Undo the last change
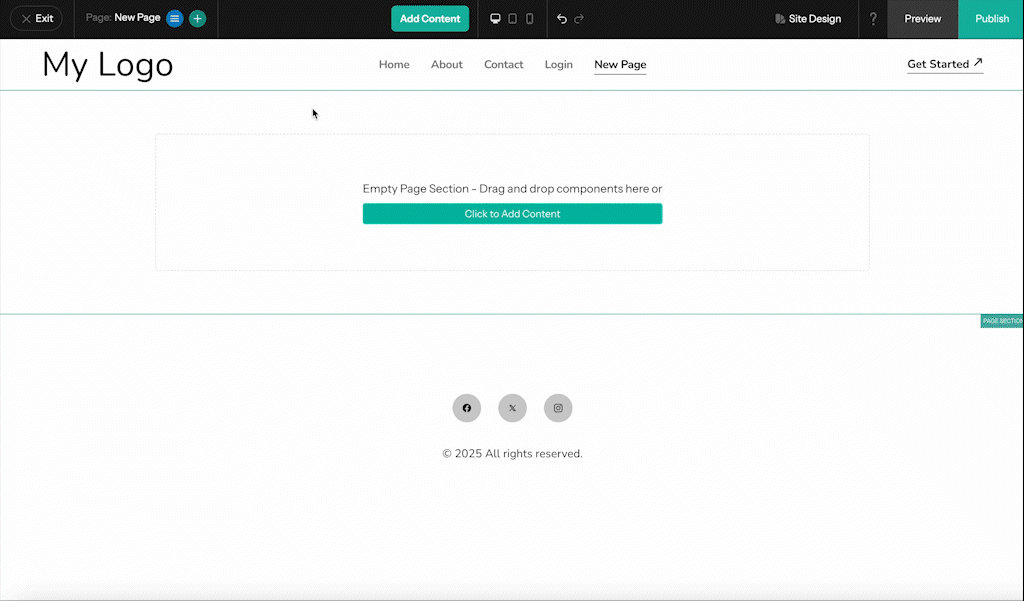 [x=561, y=18]
